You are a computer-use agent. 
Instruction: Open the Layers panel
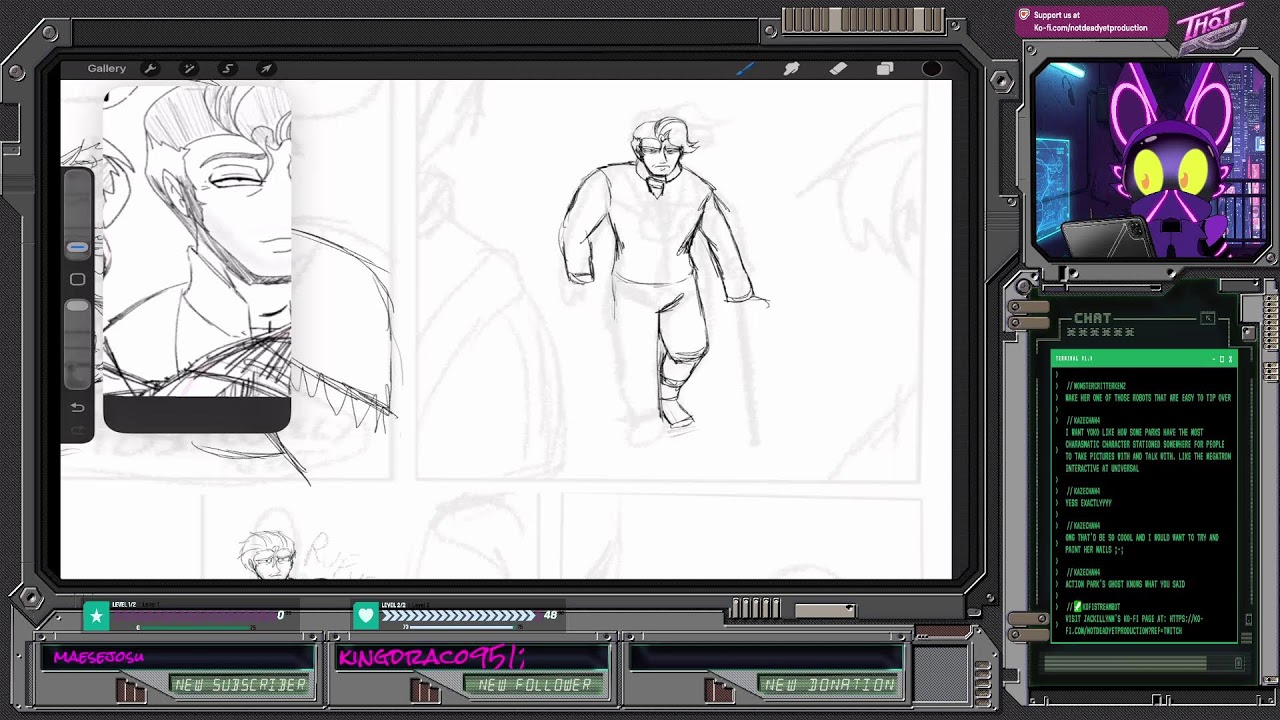coord(885,68)
